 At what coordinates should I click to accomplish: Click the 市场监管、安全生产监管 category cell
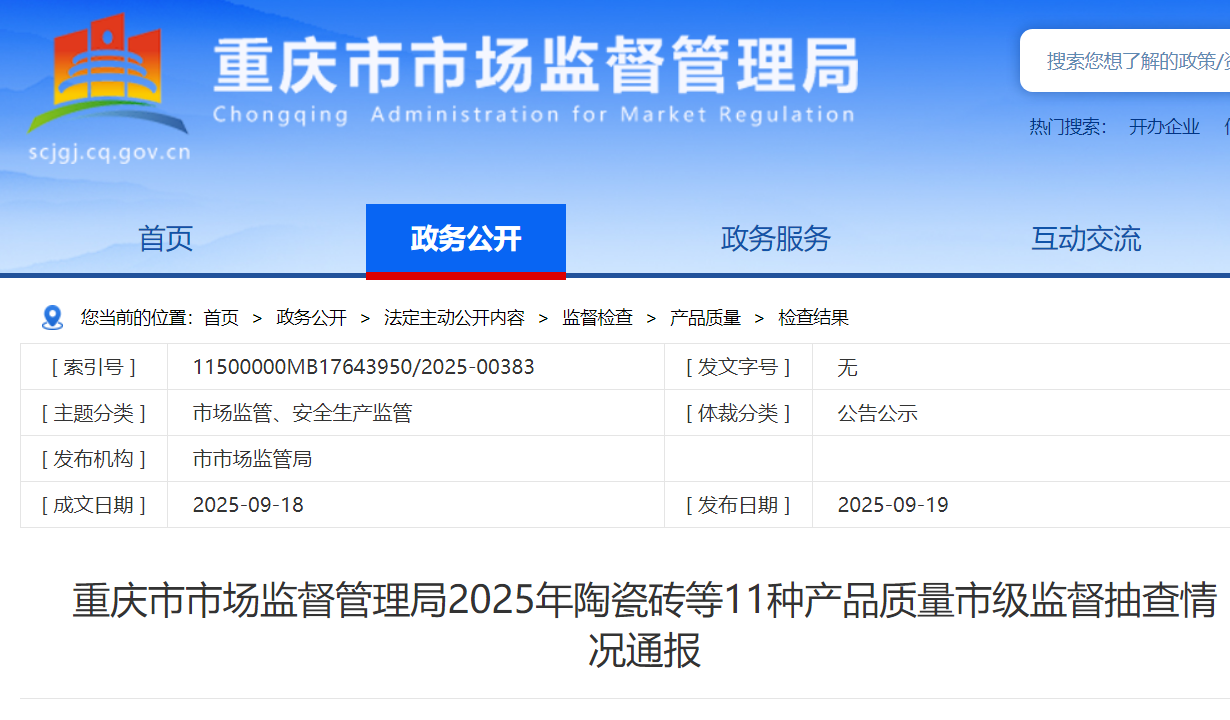pos(302,413)
